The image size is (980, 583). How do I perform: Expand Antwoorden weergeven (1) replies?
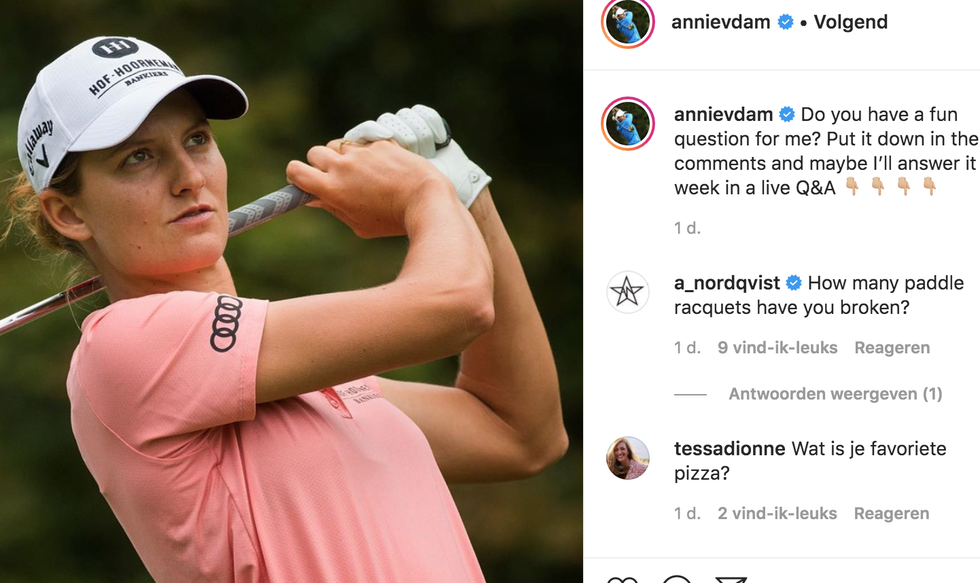click(835, 394)
